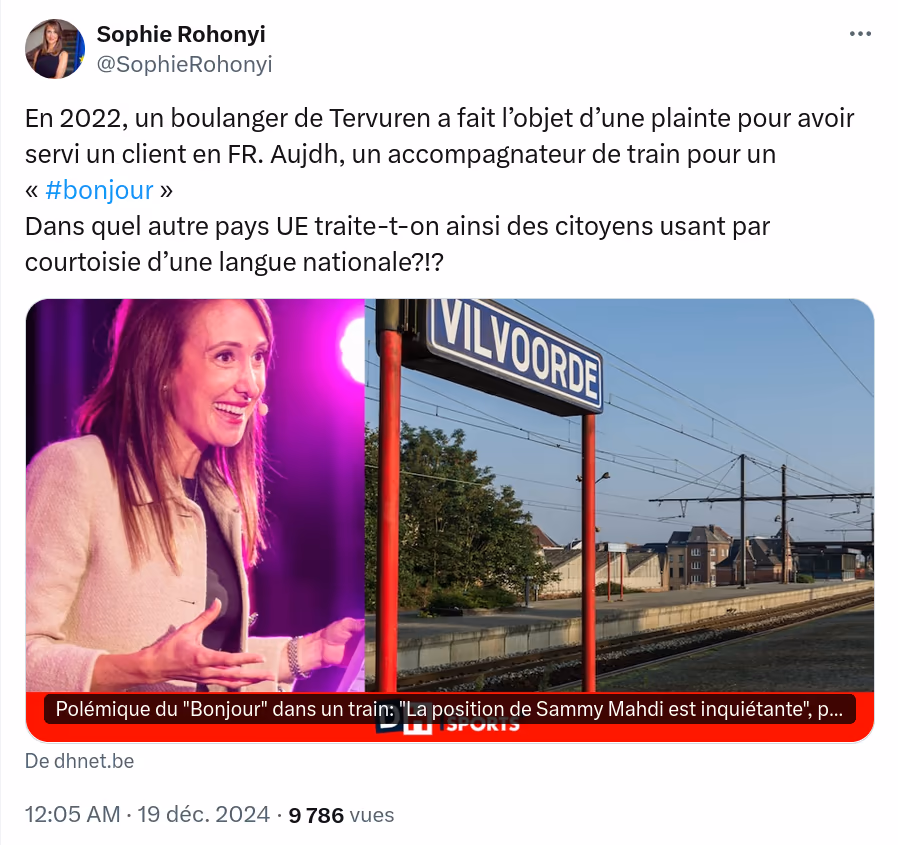Image resolution: width=898 pixels, height=845 pixels.
Task: Open the 'Polémique du Bonjour' headline caption
Action: click(x=449, y=709)
